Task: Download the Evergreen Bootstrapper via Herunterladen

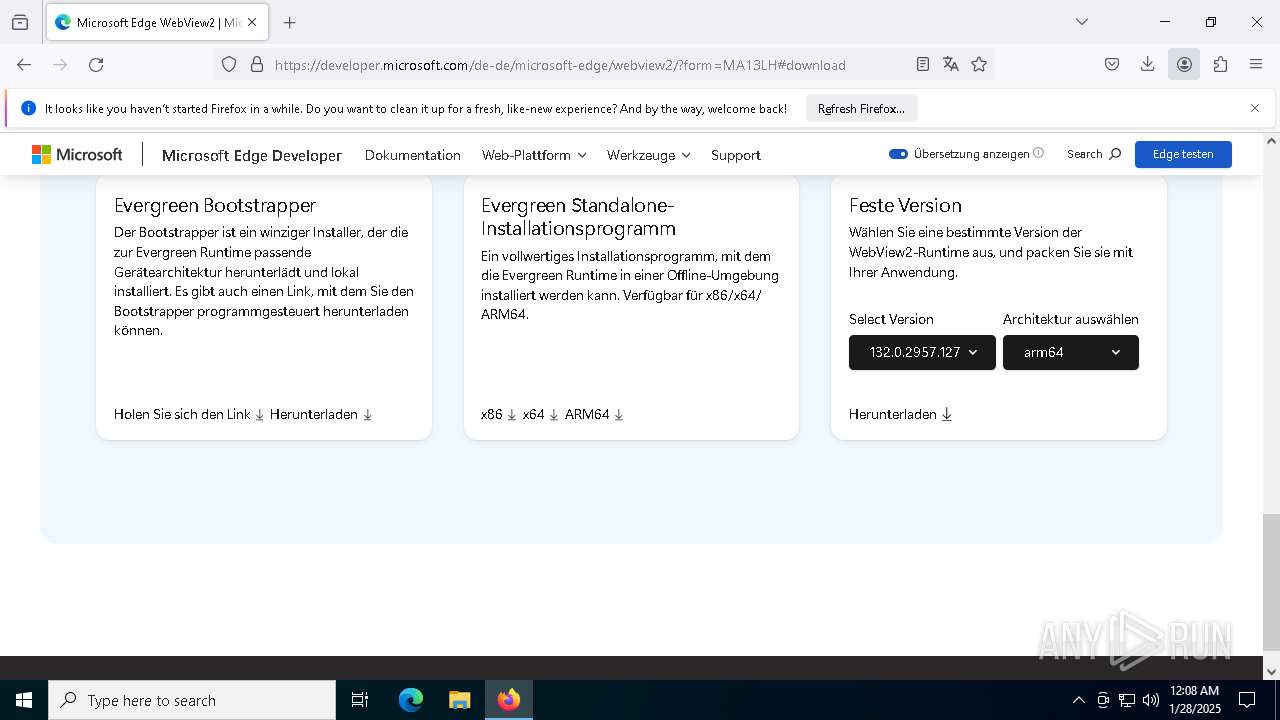Action: coord(321,414)
